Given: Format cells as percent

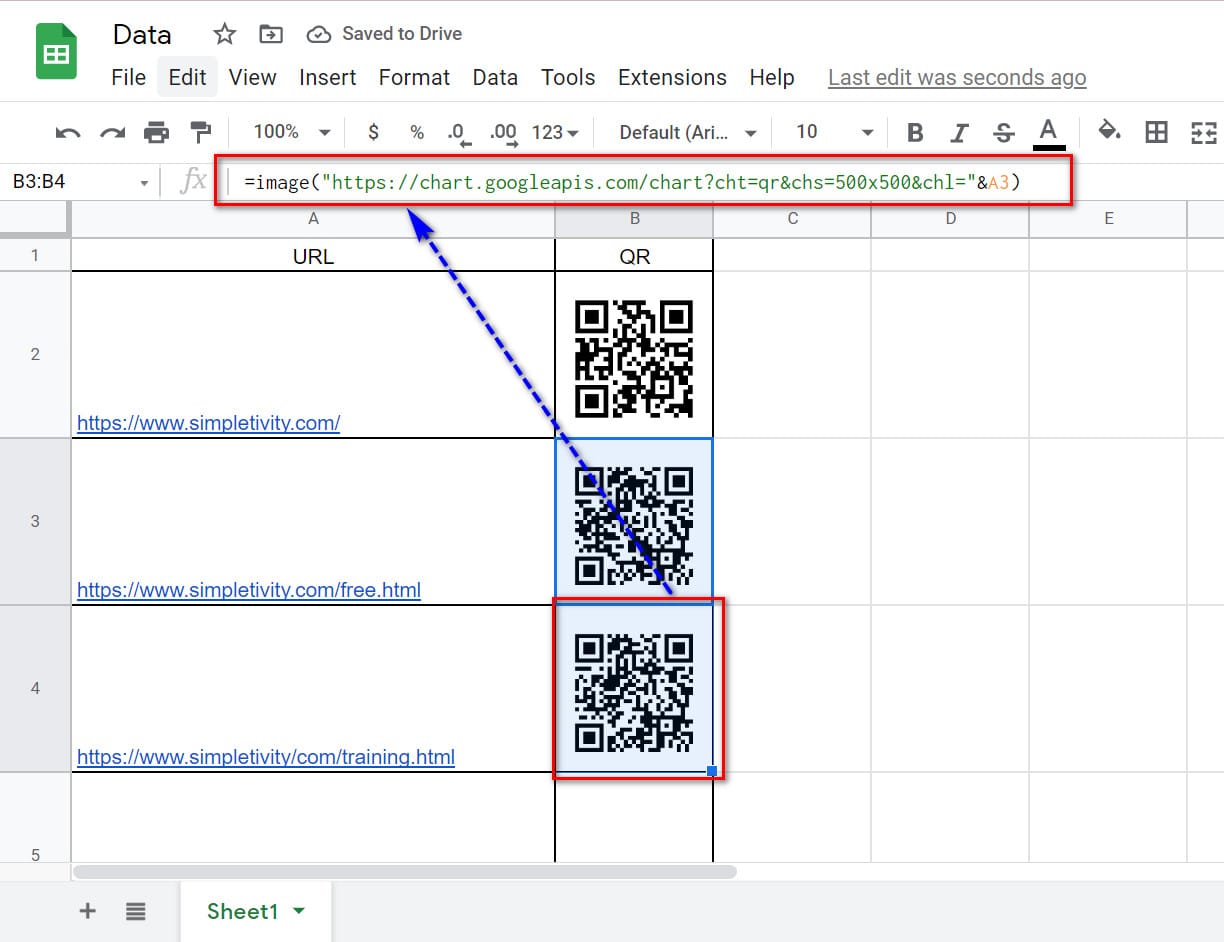Looking at the screenshot, I should (x=417, y=132).
